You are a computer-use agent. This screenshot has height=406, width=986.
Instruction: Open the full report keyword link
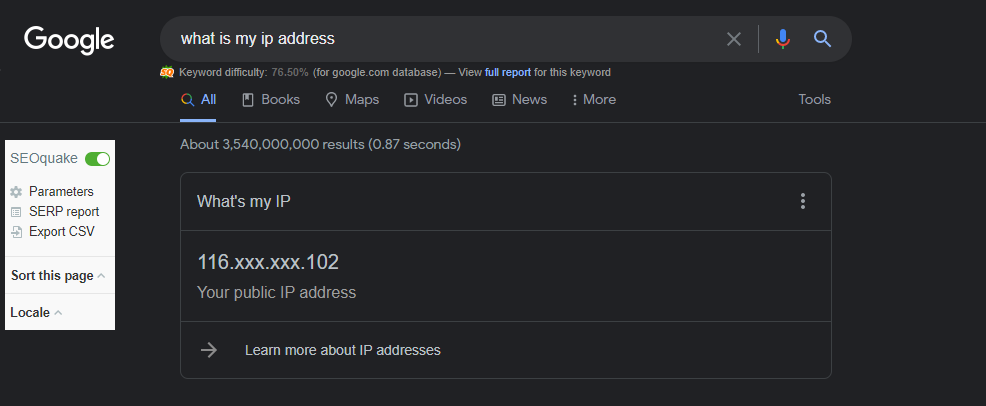[508, 72]
